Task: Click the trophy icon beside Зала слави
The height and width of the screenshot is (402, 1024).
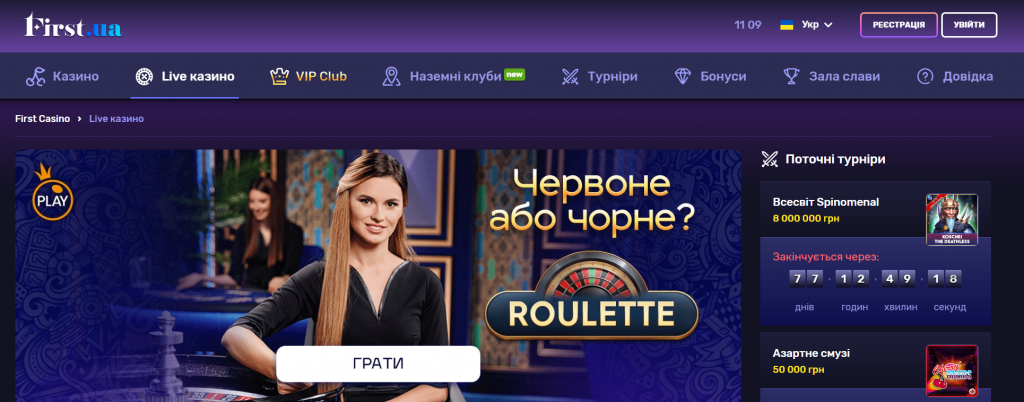Action: (791, 76)
